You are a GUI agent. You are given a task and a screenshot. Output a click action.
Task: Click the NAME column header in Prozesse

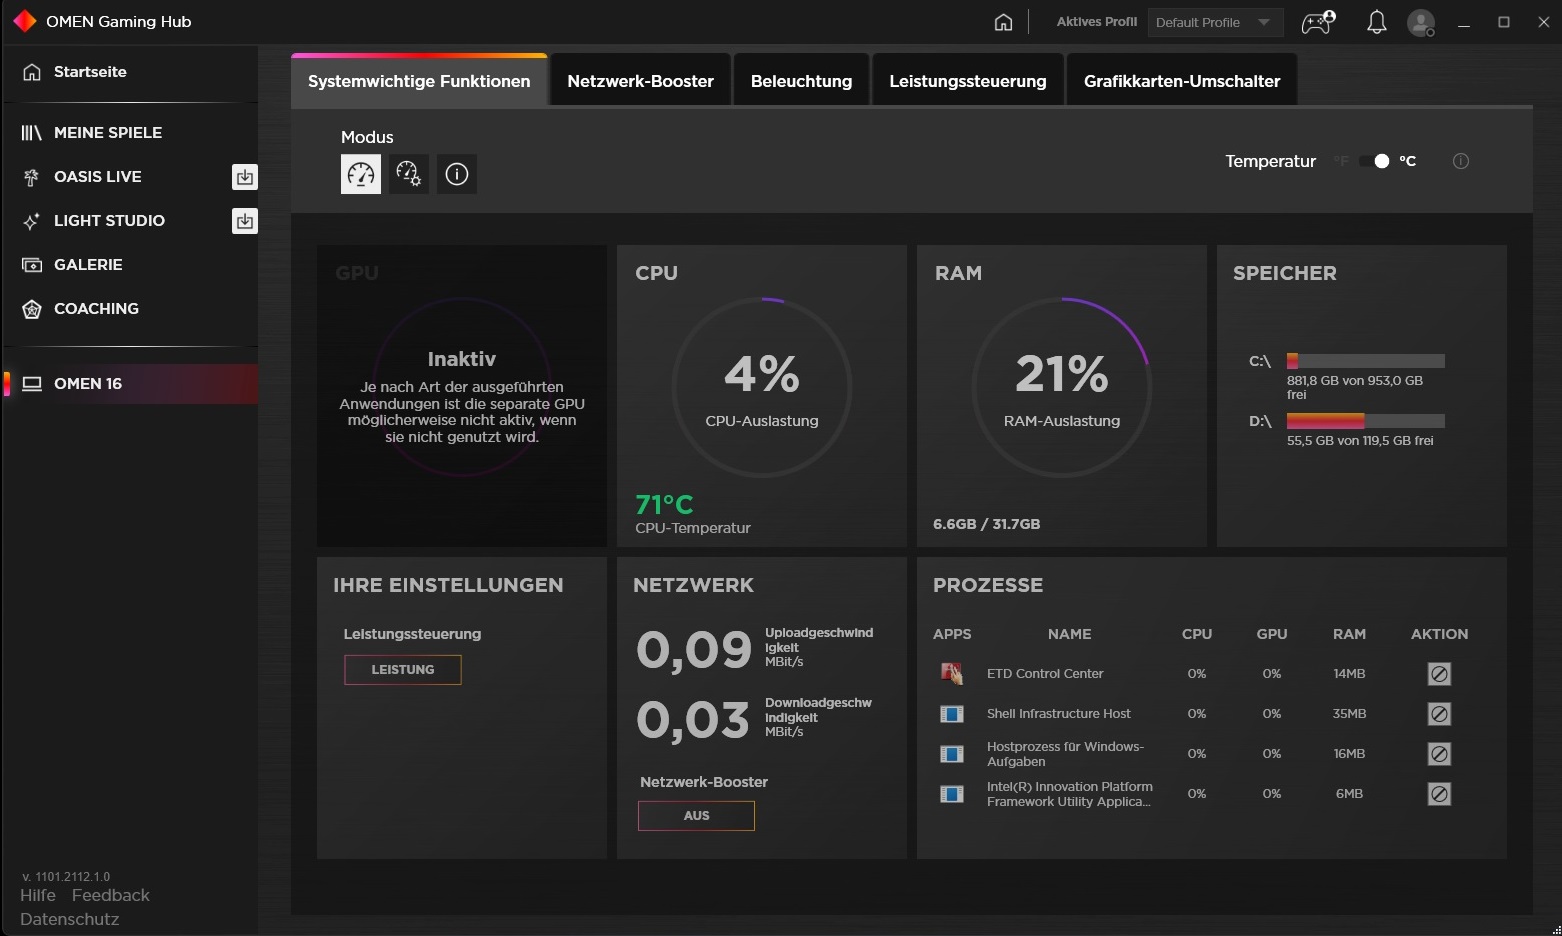(1070, 634)
